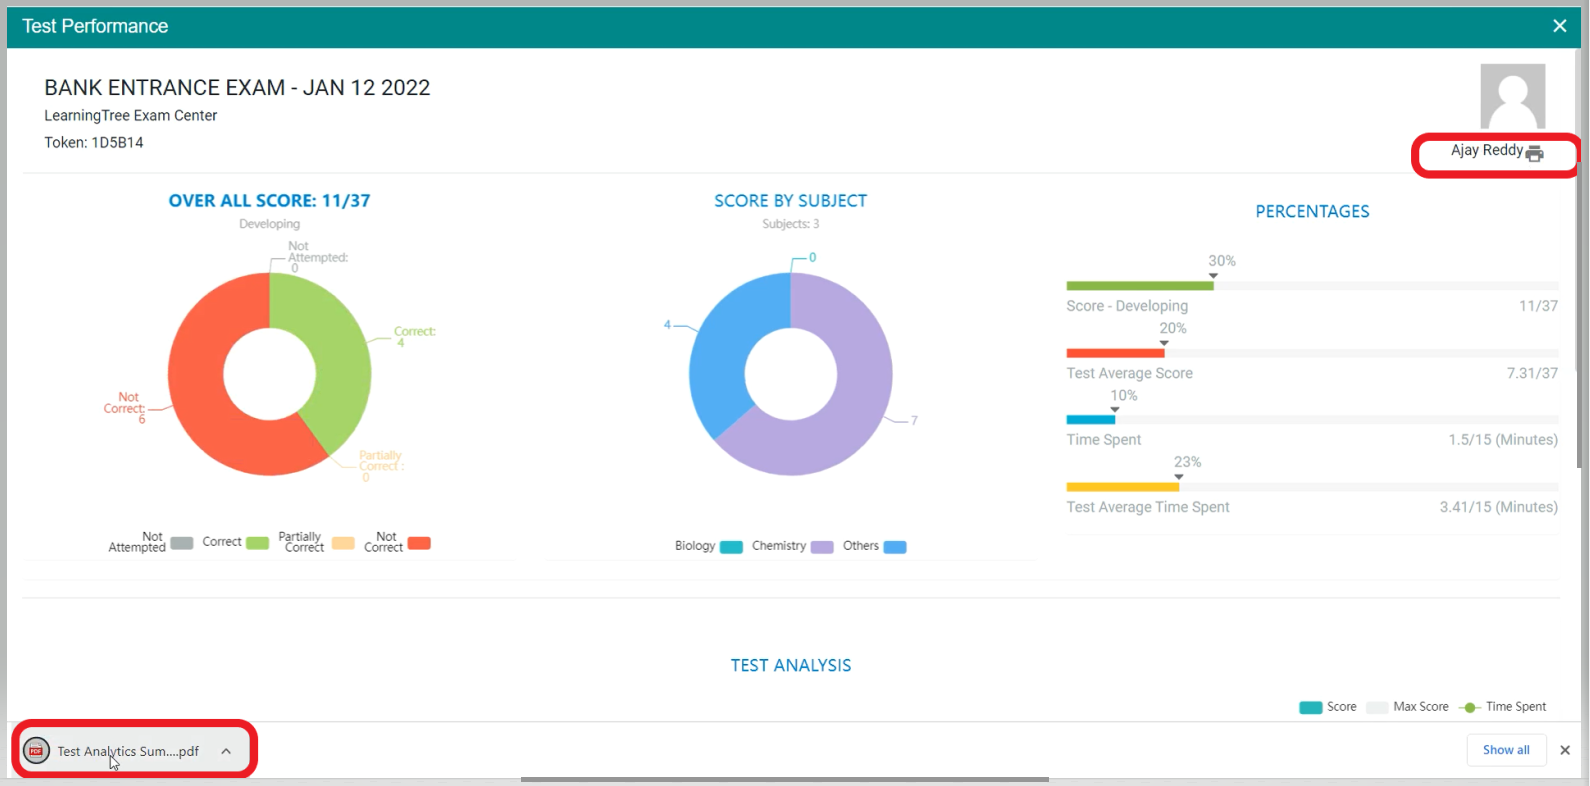Toggle the Score series legend

pos(1327,707)
